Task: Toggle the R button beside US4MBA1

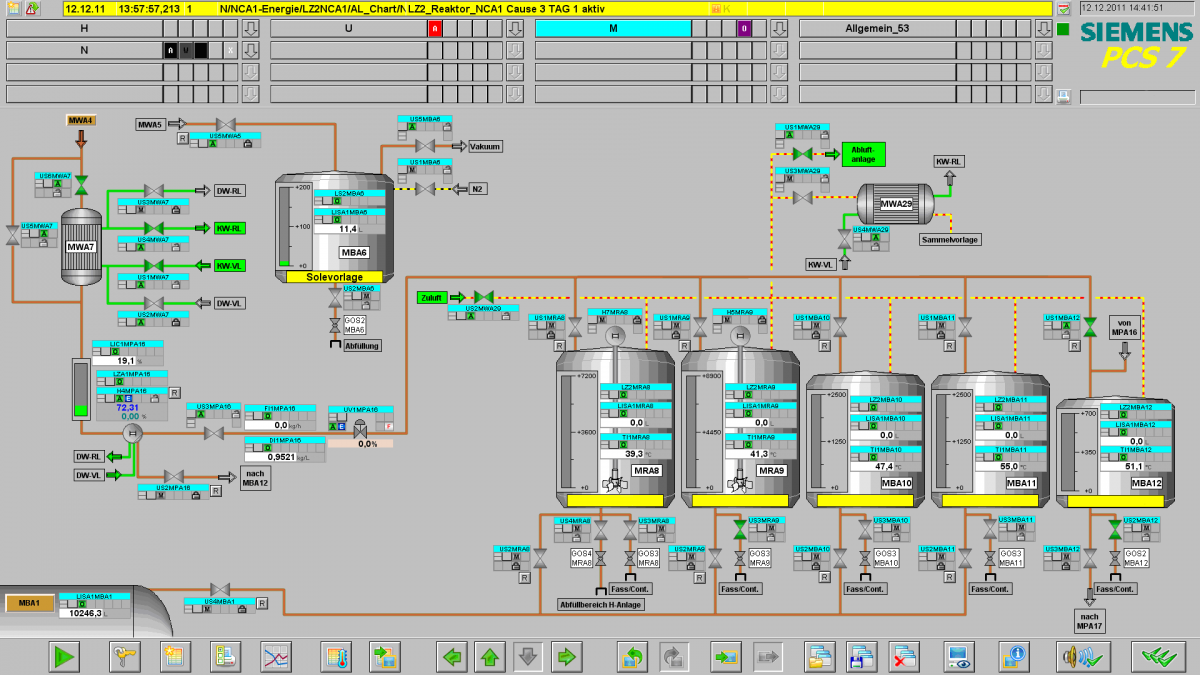Action: pyautogui.click(x=261, y=604)
